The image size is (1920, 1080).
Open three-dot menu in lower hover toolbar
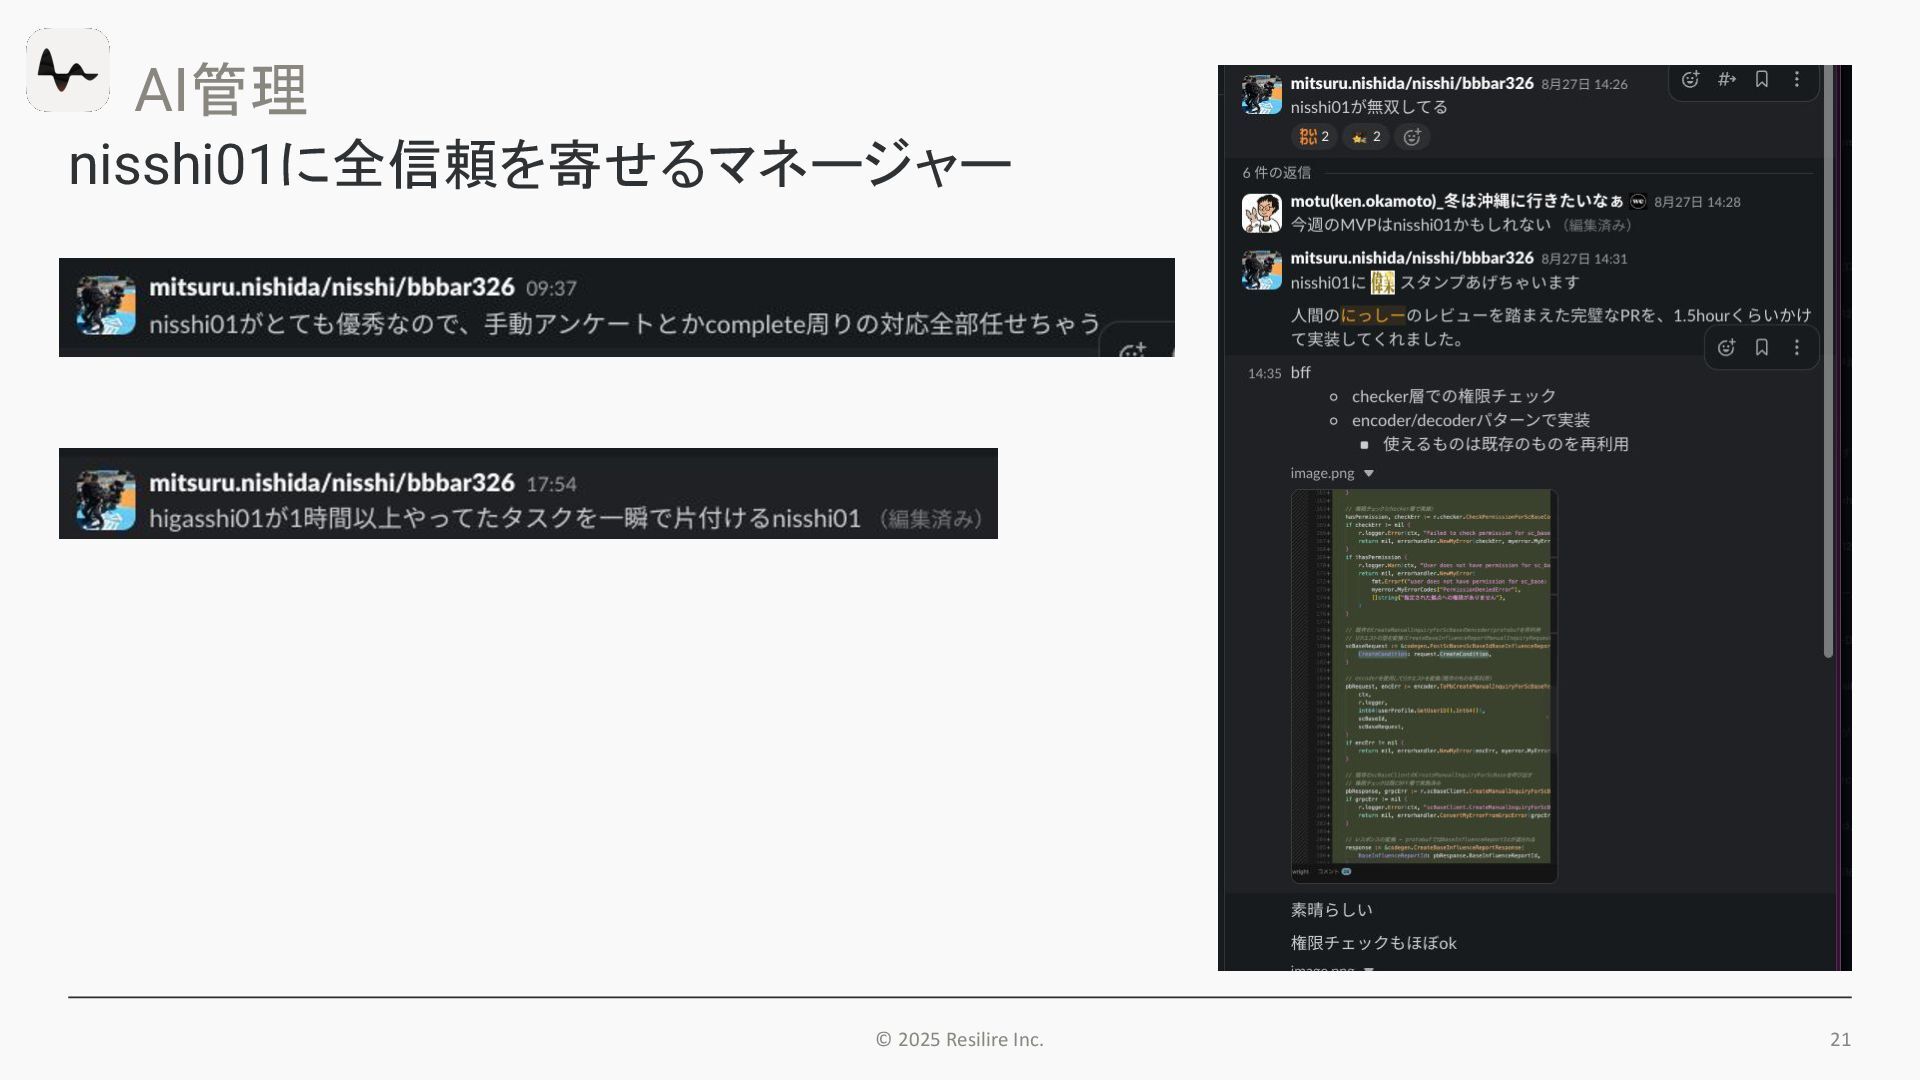pos(1797,348)
